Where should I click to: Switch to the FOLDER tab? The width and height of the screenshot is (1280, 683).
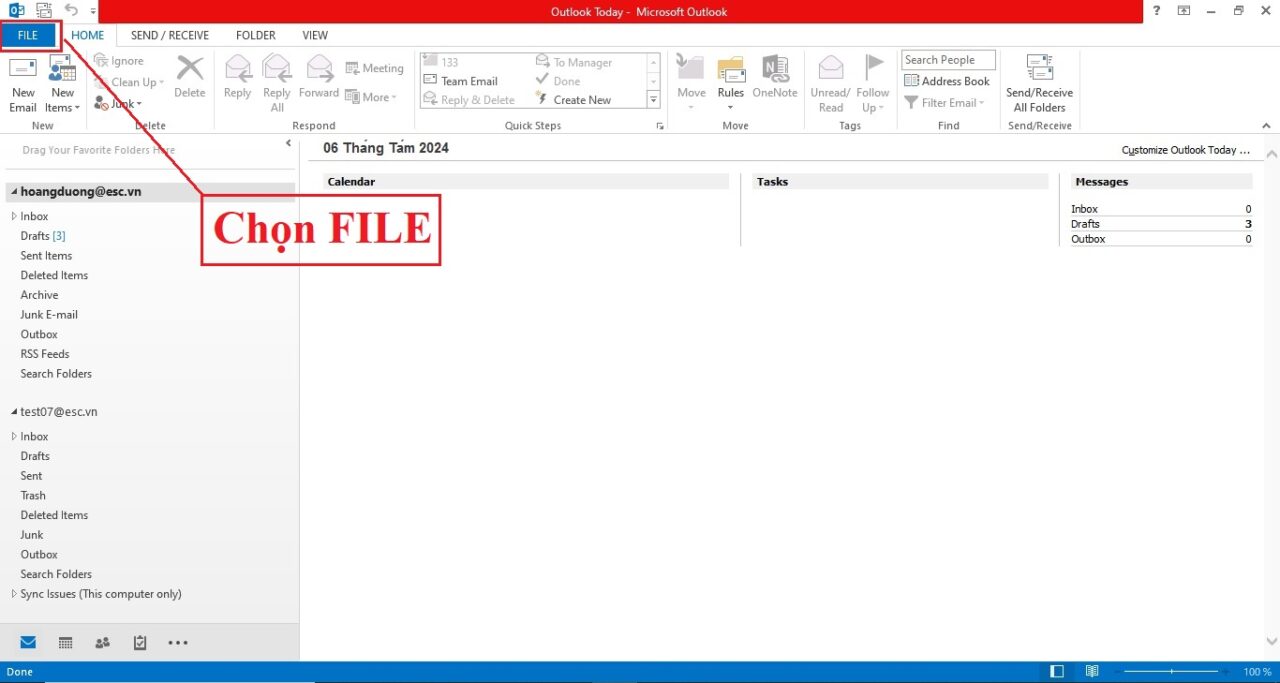click(x=256, y=35)
